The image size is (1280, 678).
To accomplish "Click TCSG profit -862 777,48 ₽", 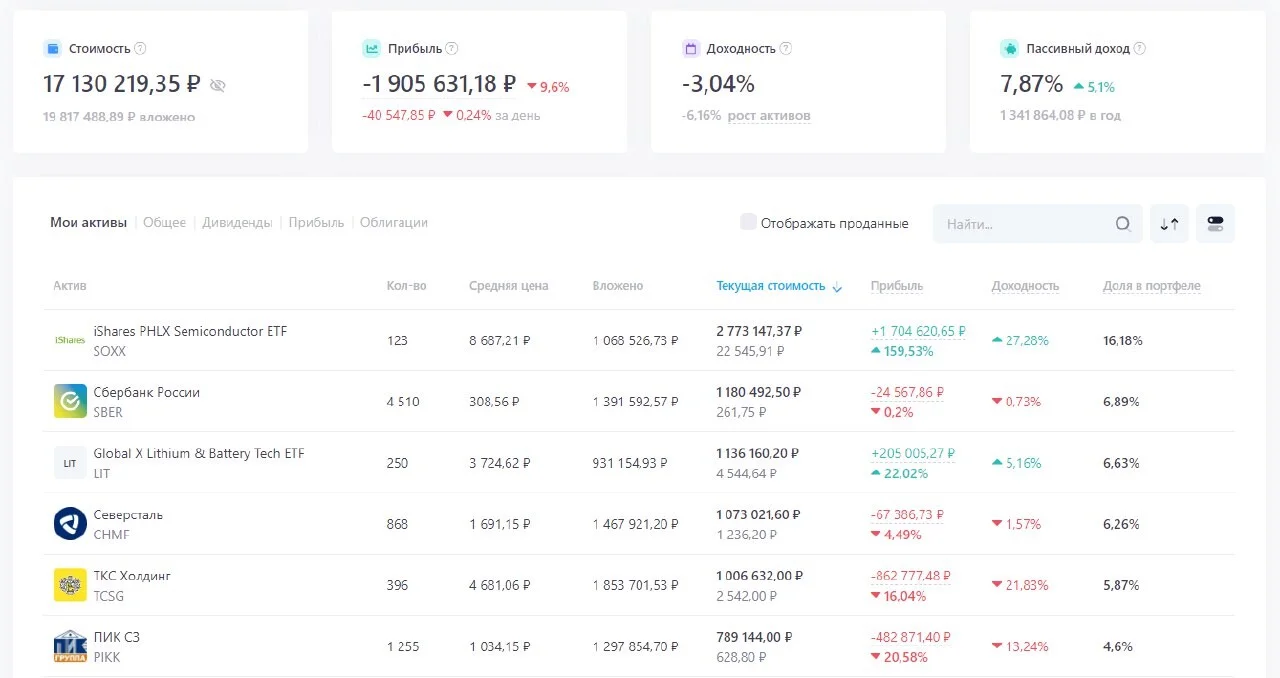I will [911, 576].
